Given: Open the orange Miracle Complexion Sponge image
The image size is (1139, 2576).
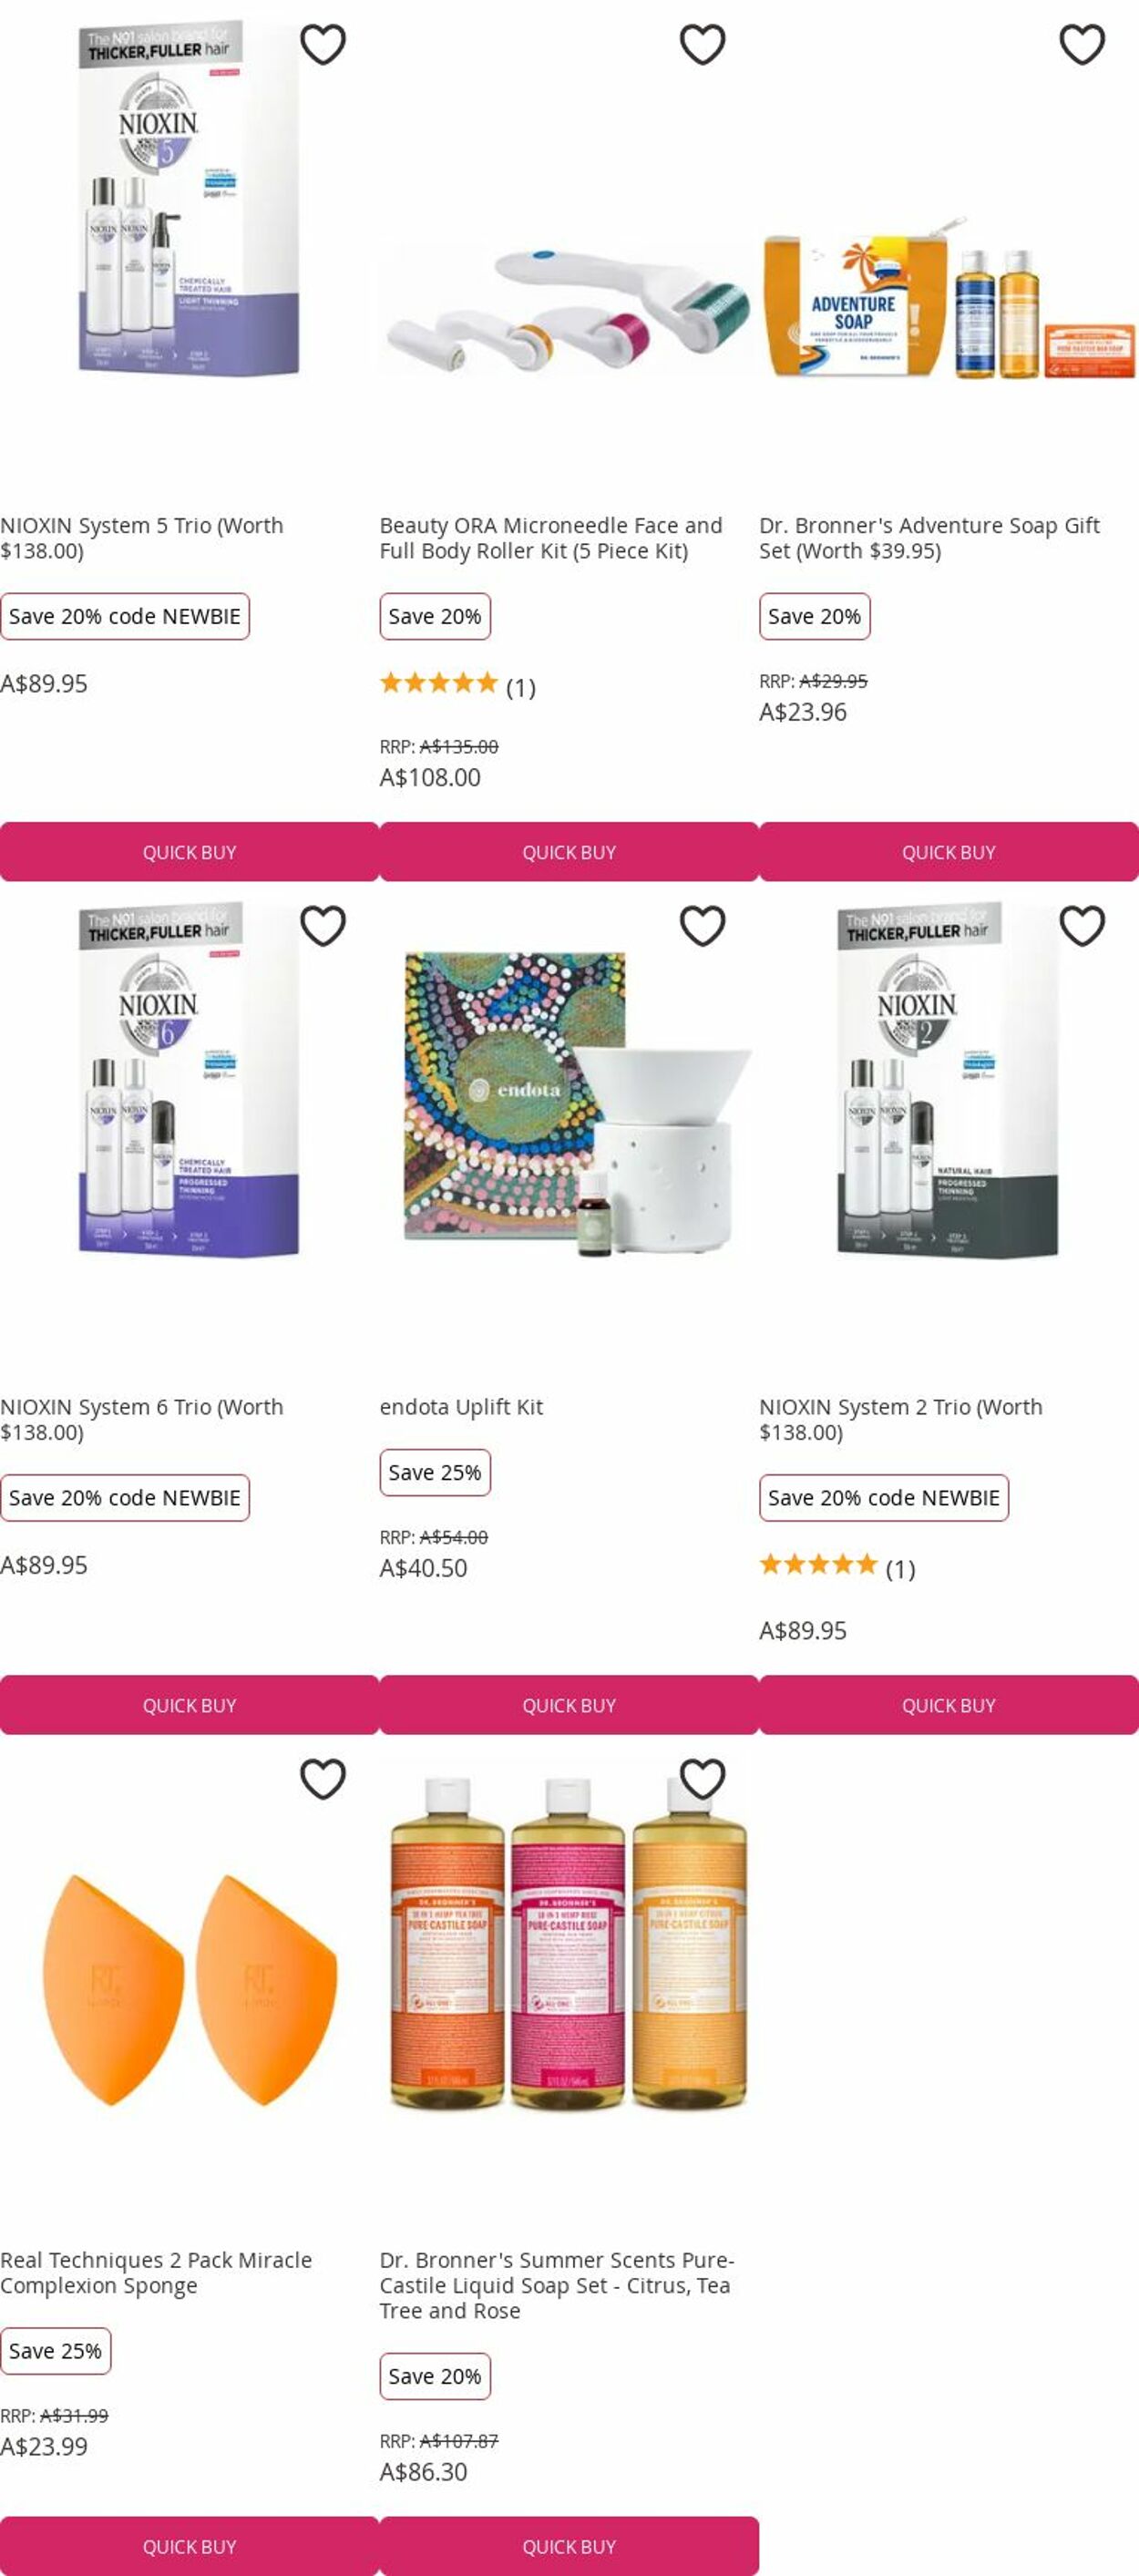Looking at the screenshot, I should [x=189, y=1988].
